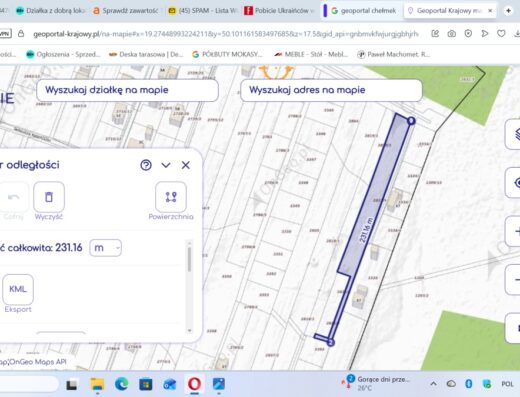Screen dimensions: 520x397
Task: Open a new browser tab
Action: 508,11
